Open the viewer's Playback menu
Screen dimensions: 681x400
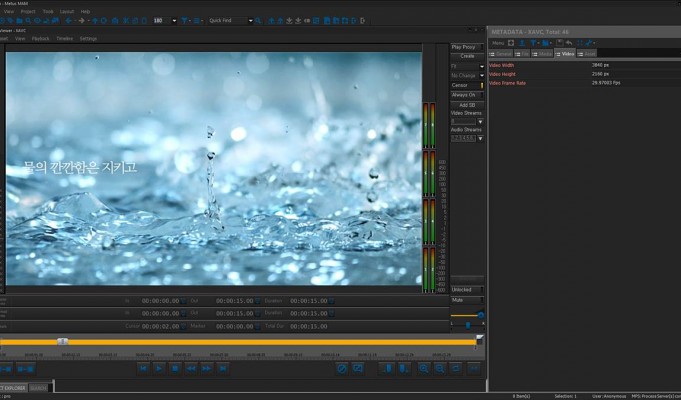pyautogui.click(x=40, y=39)
